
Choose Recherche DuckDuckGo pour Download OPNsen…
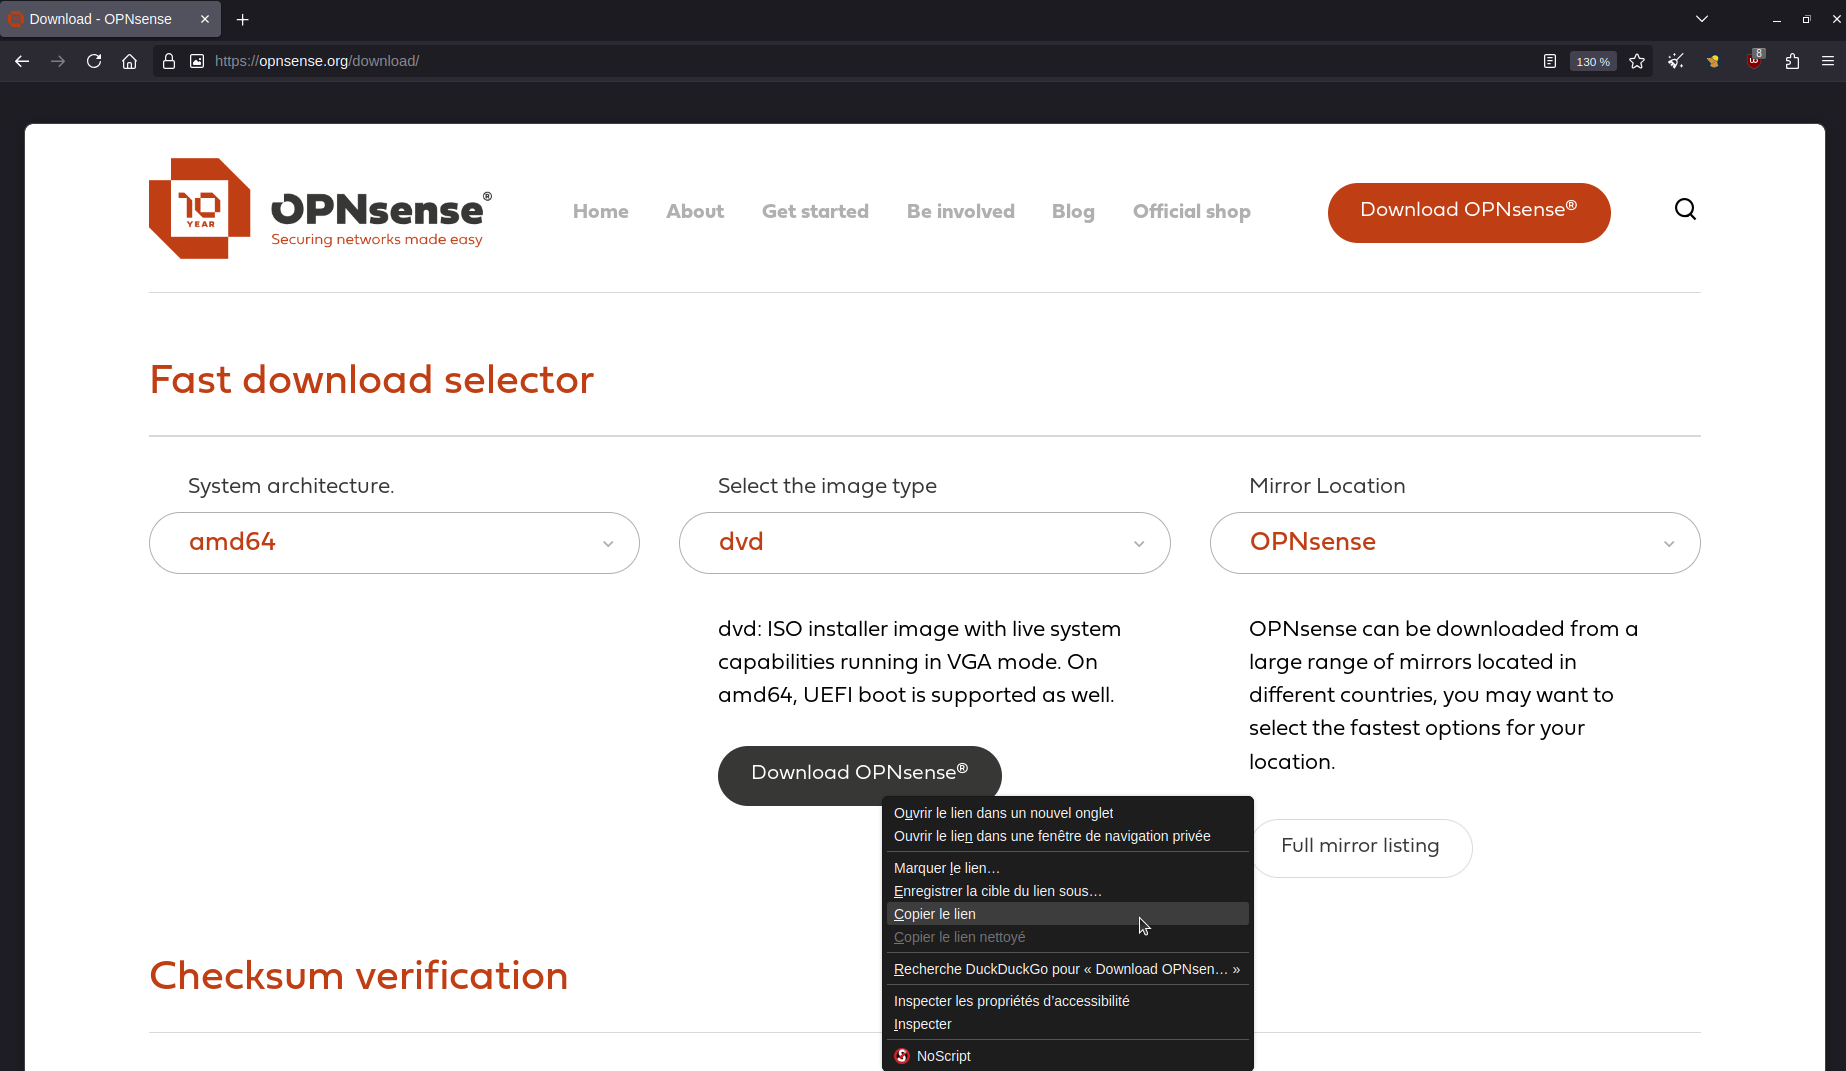1067,969
